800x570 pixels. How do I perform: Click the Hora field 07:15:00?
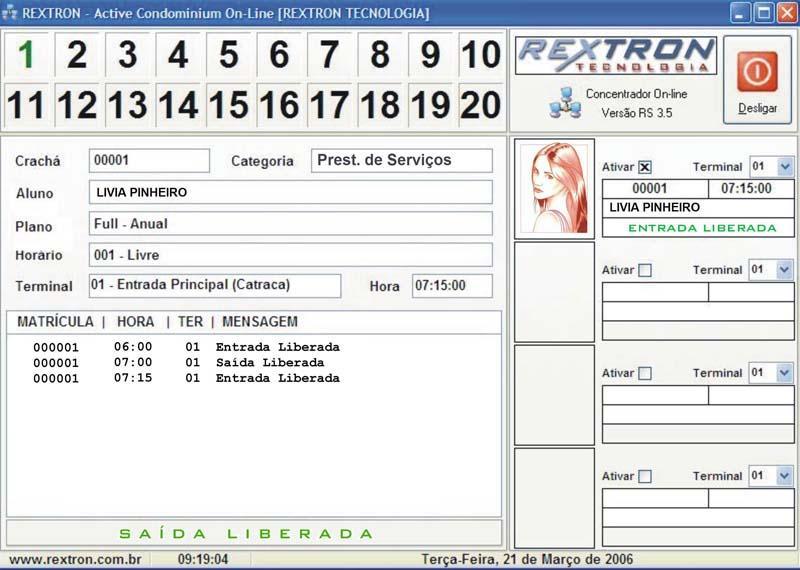coord(452,286)
